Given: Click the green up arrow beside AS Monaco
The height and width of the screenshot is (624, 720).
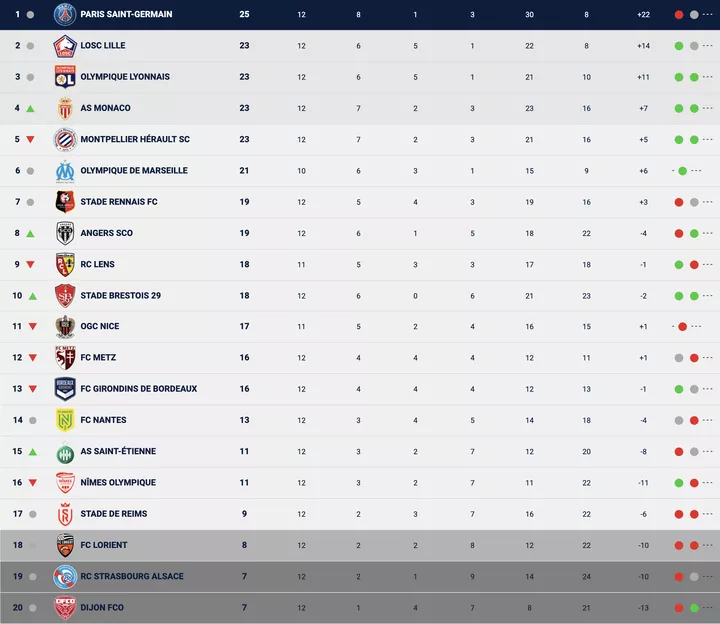Looking at the screenshot, I should (x=30, y=108).
